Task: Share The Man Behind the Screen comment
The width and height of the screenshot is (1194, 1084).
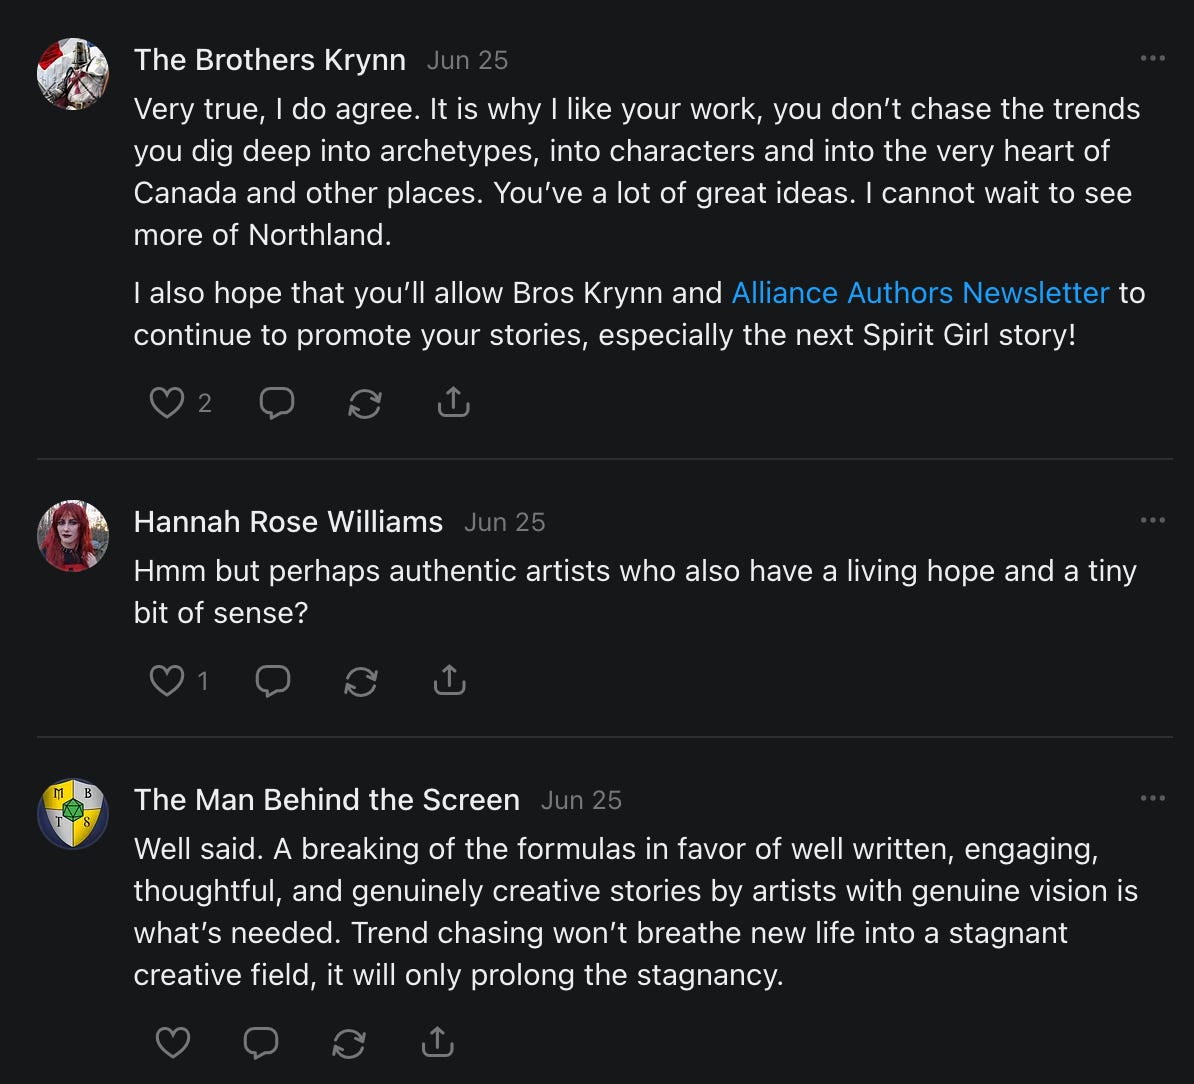Action: 437,1043
